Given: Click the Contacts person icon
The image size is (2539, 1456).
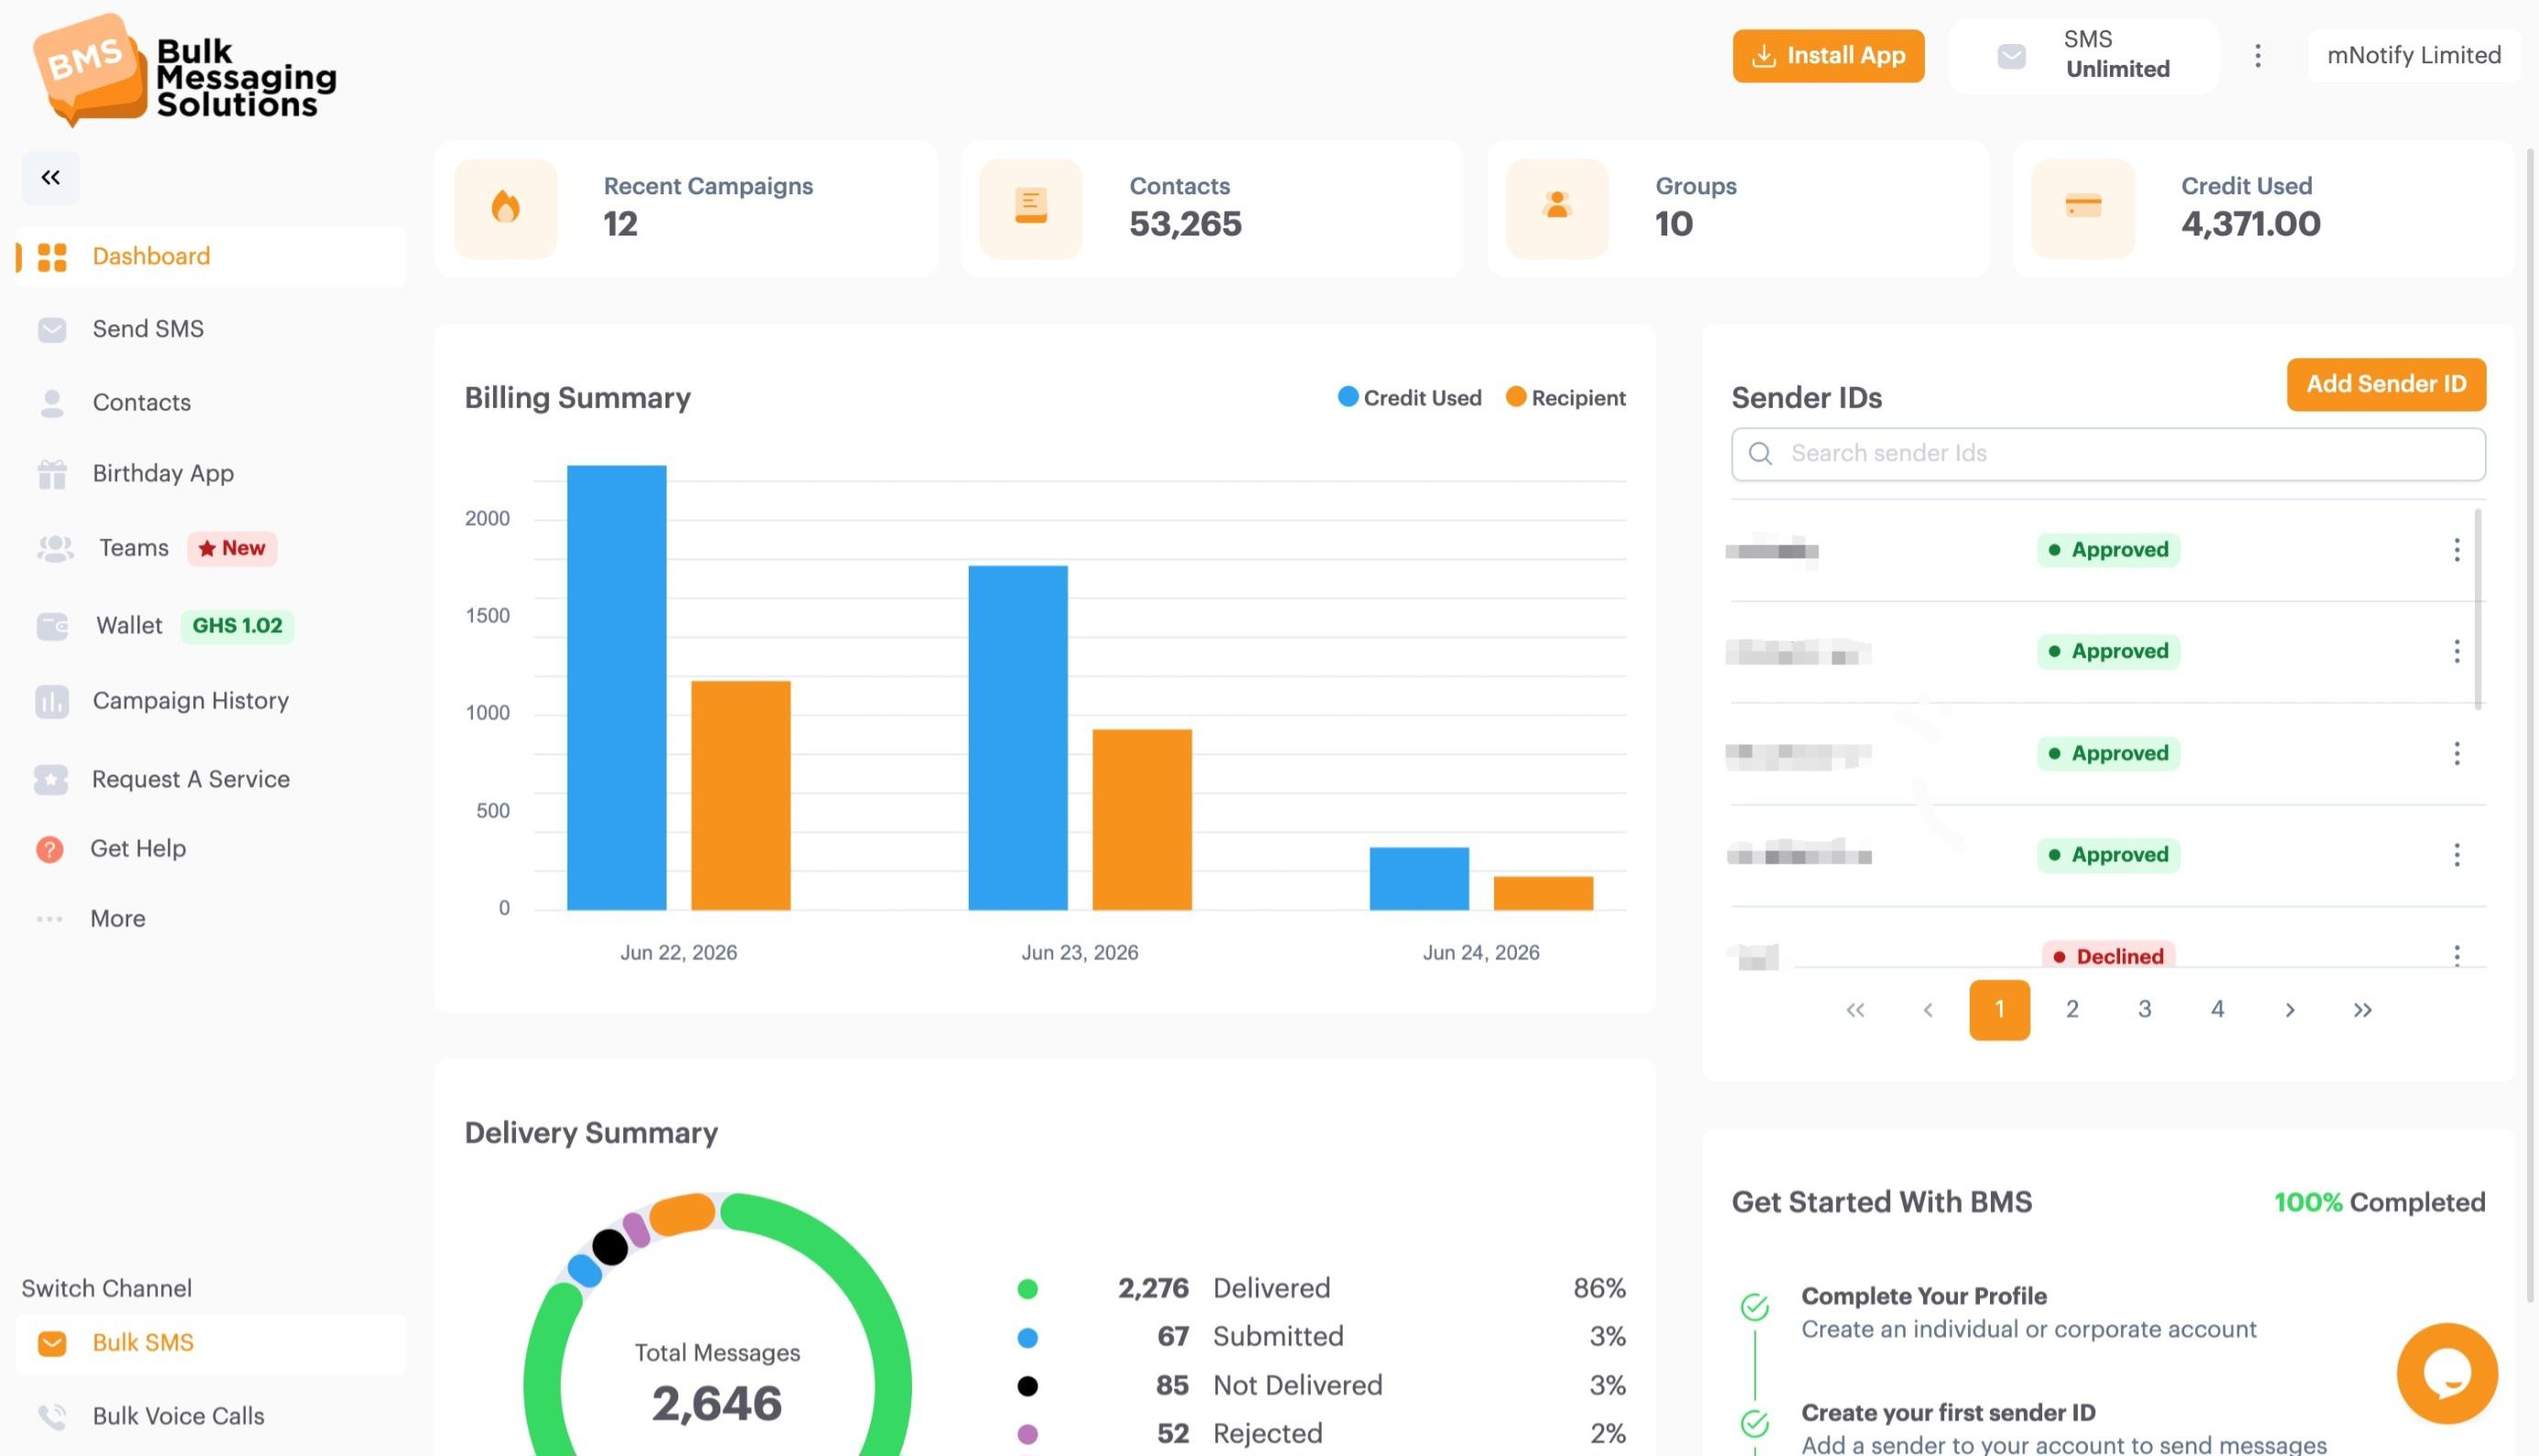Looking at the screenshot, I should tap(52, 403).
